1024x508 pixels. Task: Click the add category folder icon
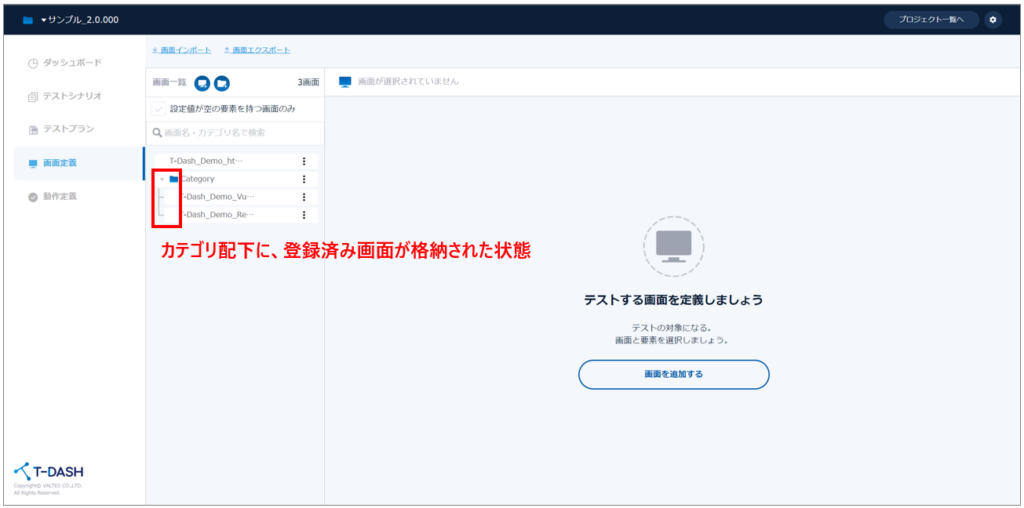[222, 82]
